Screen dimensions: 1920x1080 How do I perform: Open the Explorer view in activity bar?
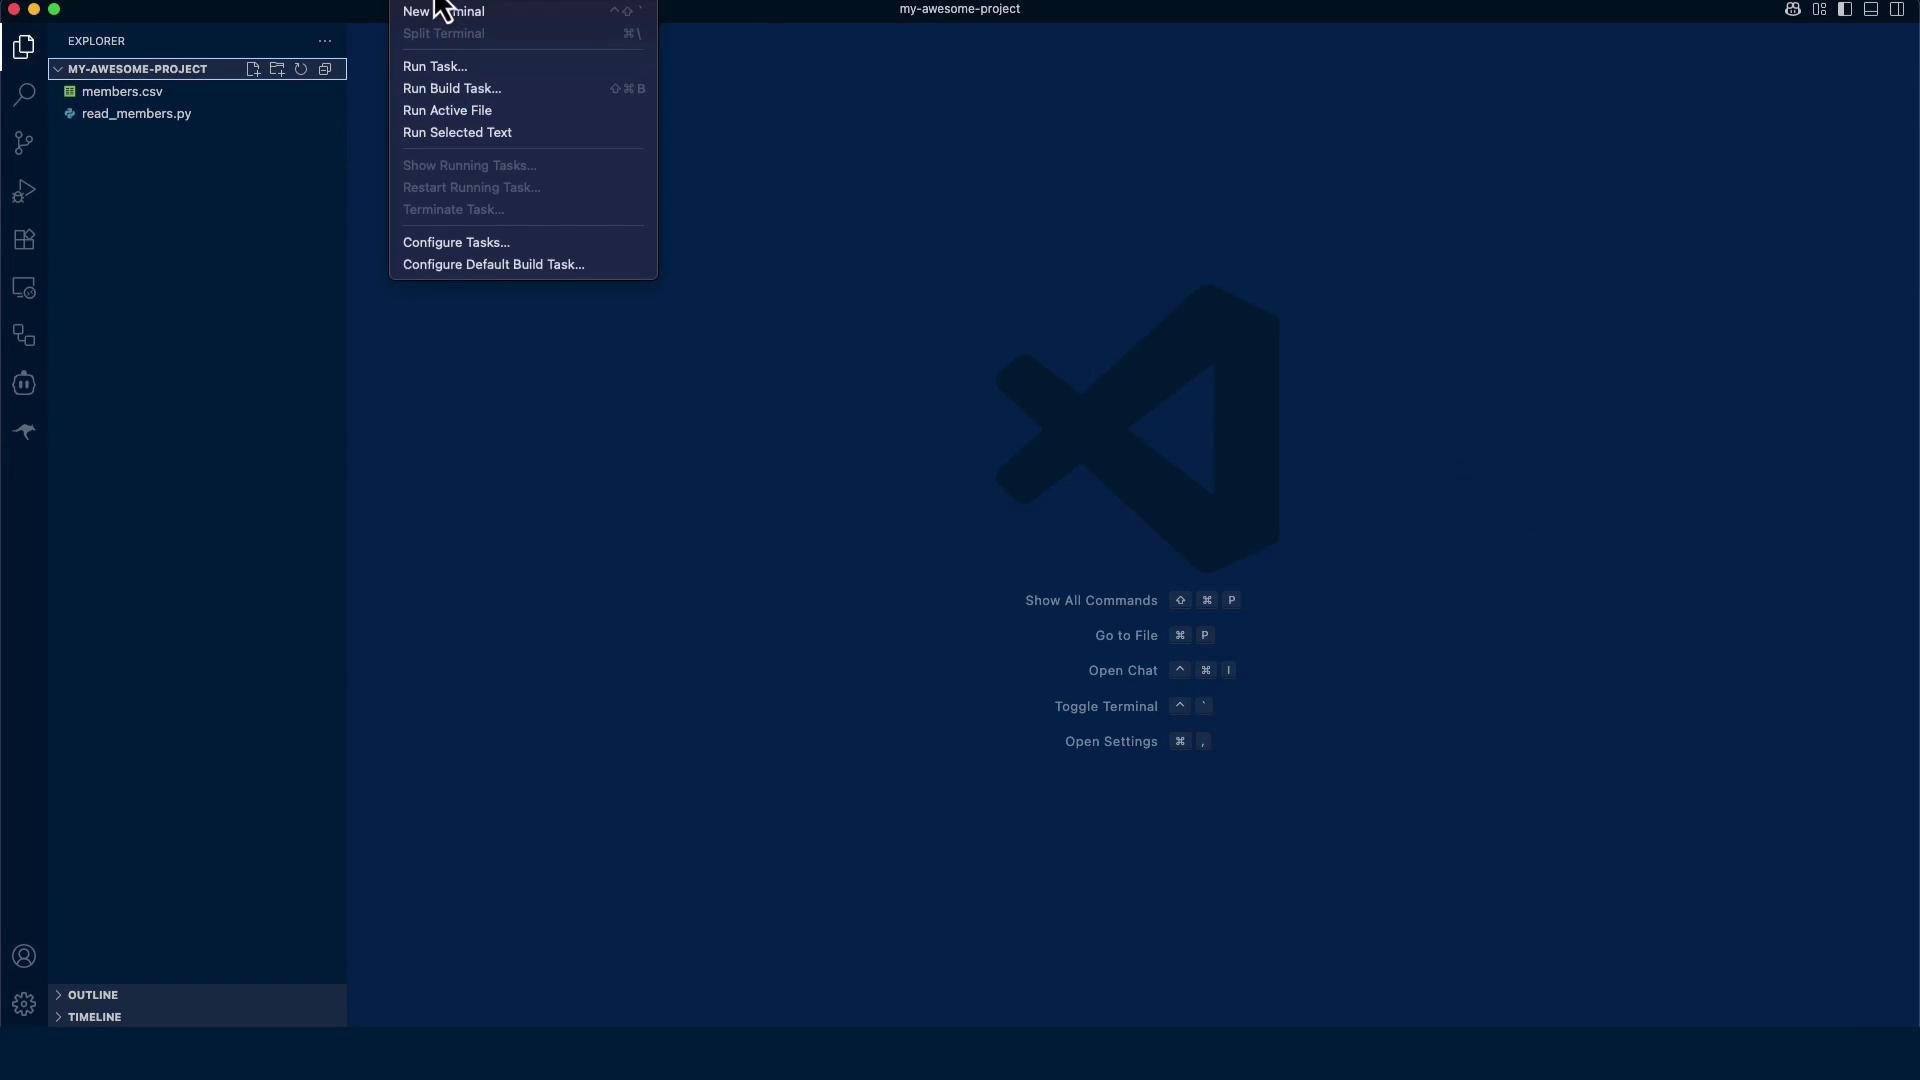coord(24,47)
